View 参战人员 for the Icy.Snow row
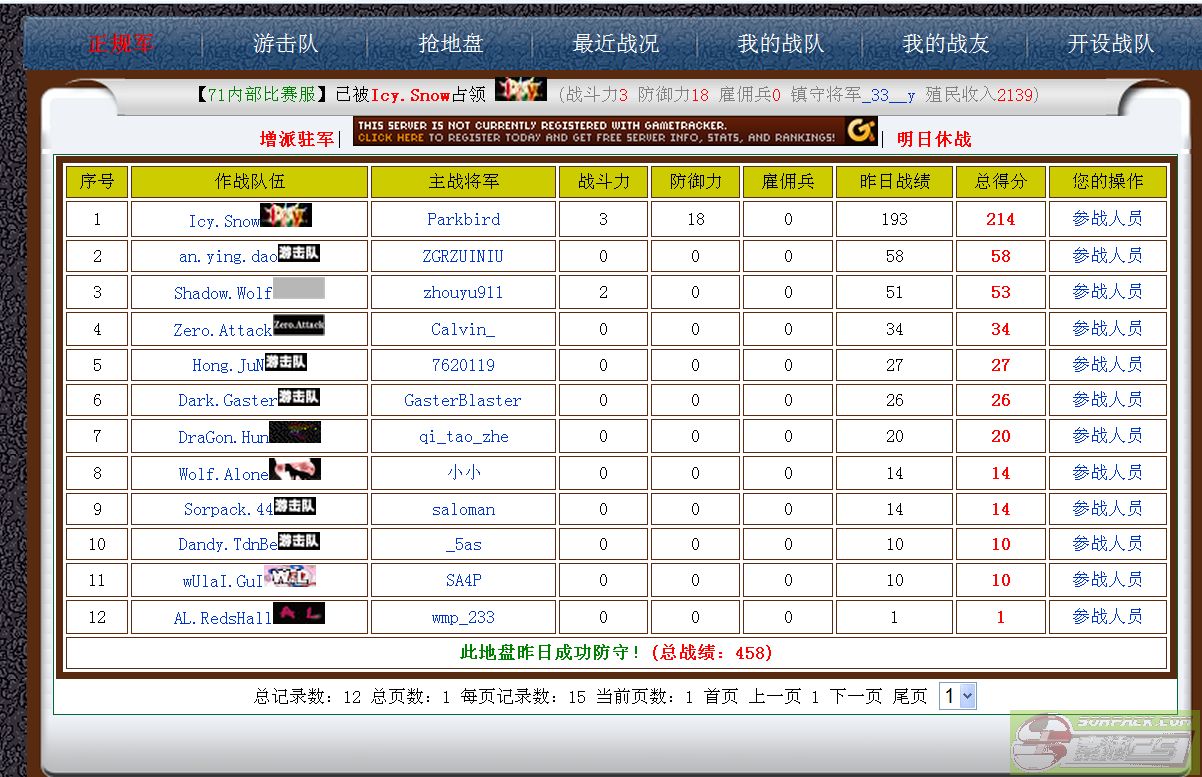The width and height of the screenshot is (1202, 777). tap(1107, 219)
